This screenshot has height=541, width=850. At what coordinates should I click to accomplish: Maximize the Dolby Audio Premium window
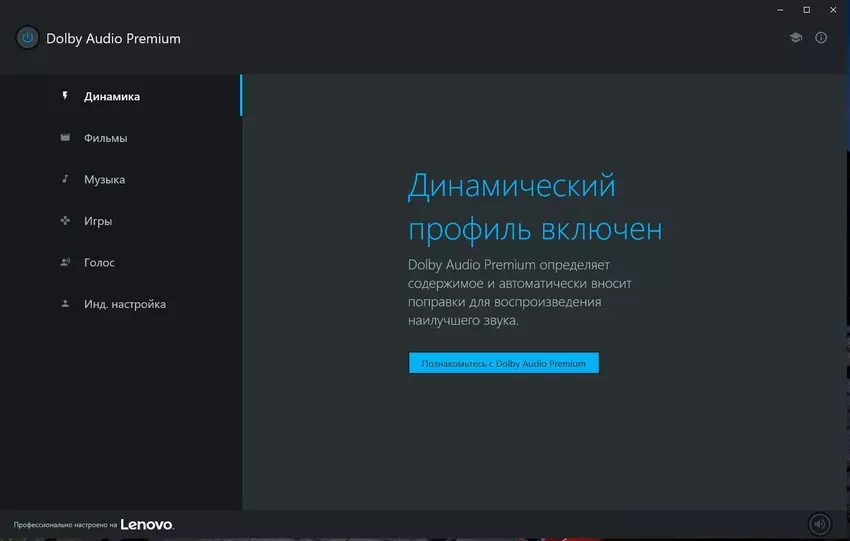click(807, 9)
